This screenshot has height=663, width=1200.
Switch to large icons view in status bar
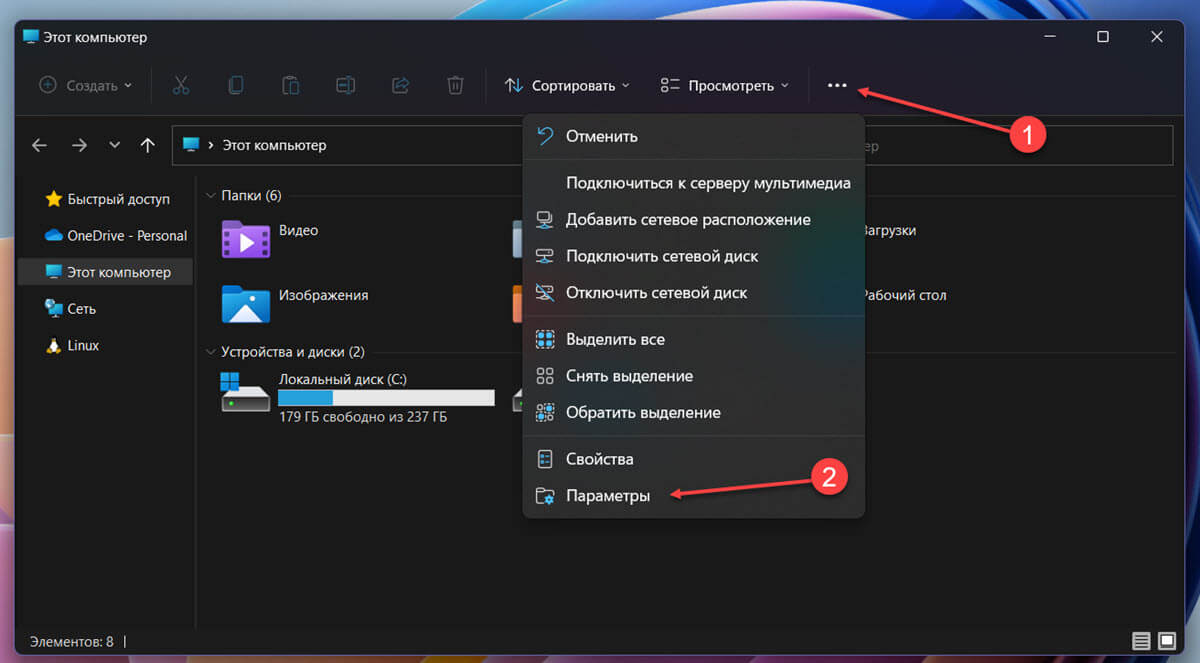(x=1167, y=640)
